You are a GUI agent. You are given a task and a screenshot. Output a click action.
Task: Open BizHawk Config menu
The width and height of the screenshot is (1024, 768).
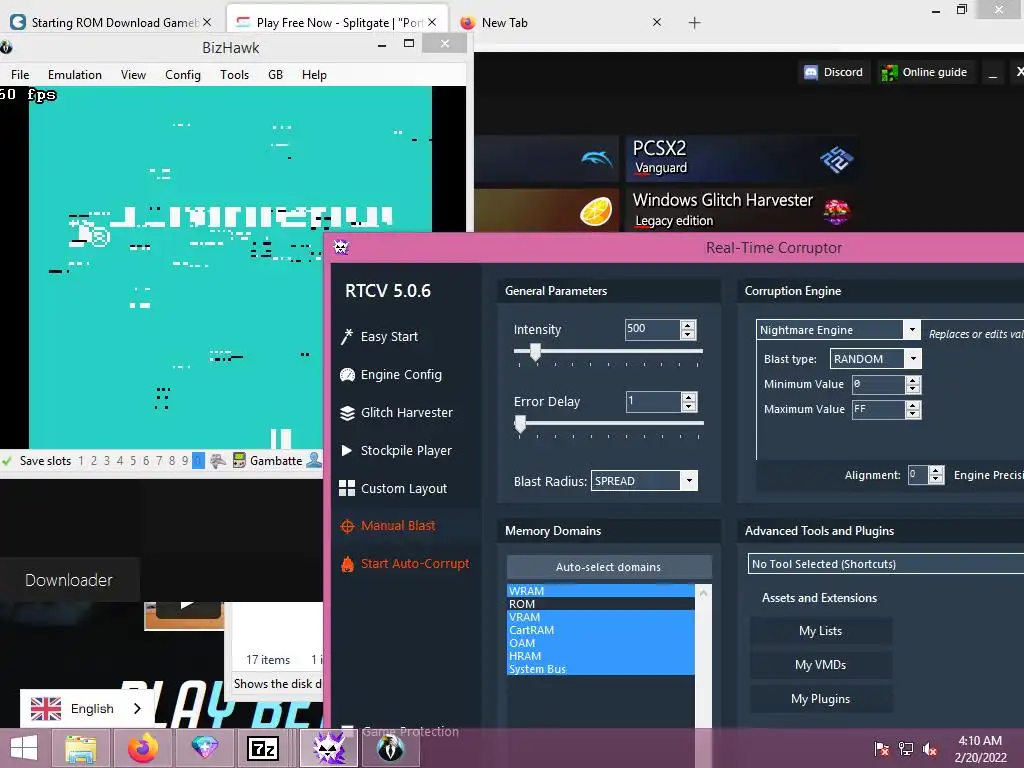[x=183, y=74]
